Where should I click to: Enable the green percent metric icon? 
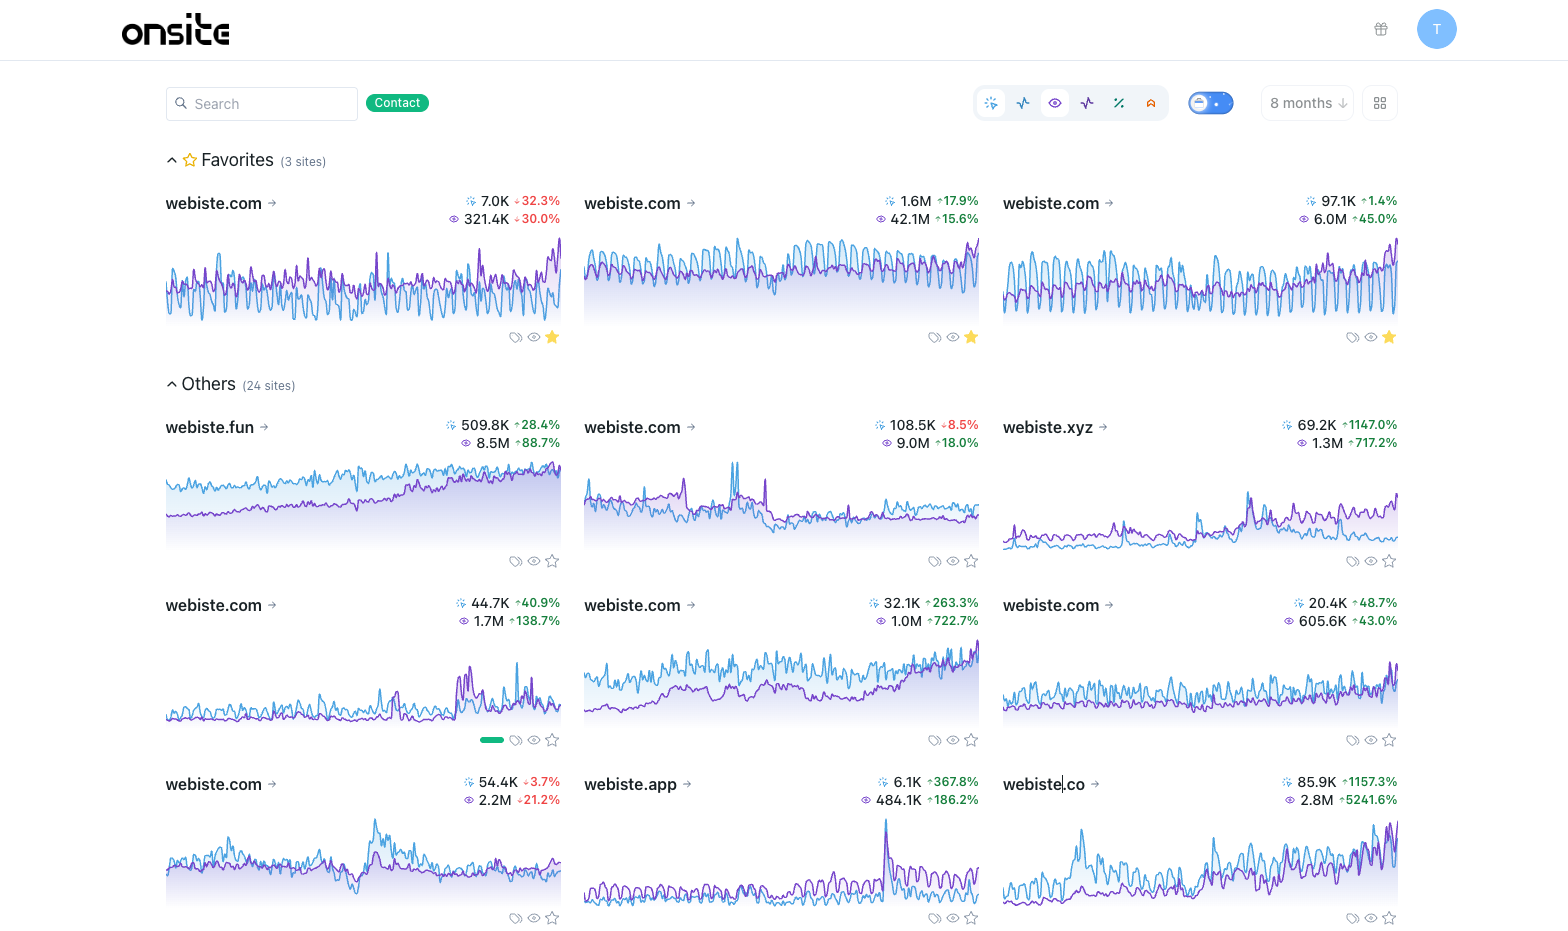1119,103
